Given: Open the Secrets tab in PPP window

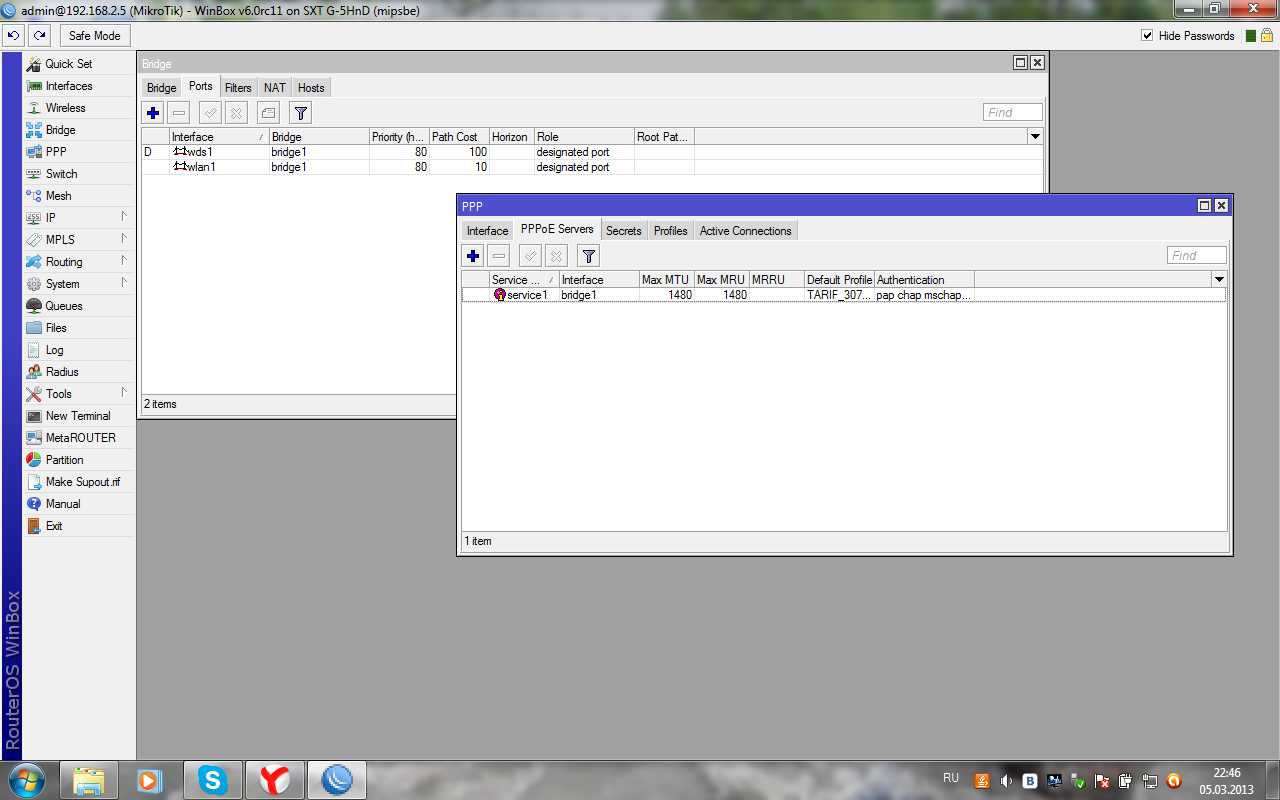Looking at the screenshot, I should (624, 231).
